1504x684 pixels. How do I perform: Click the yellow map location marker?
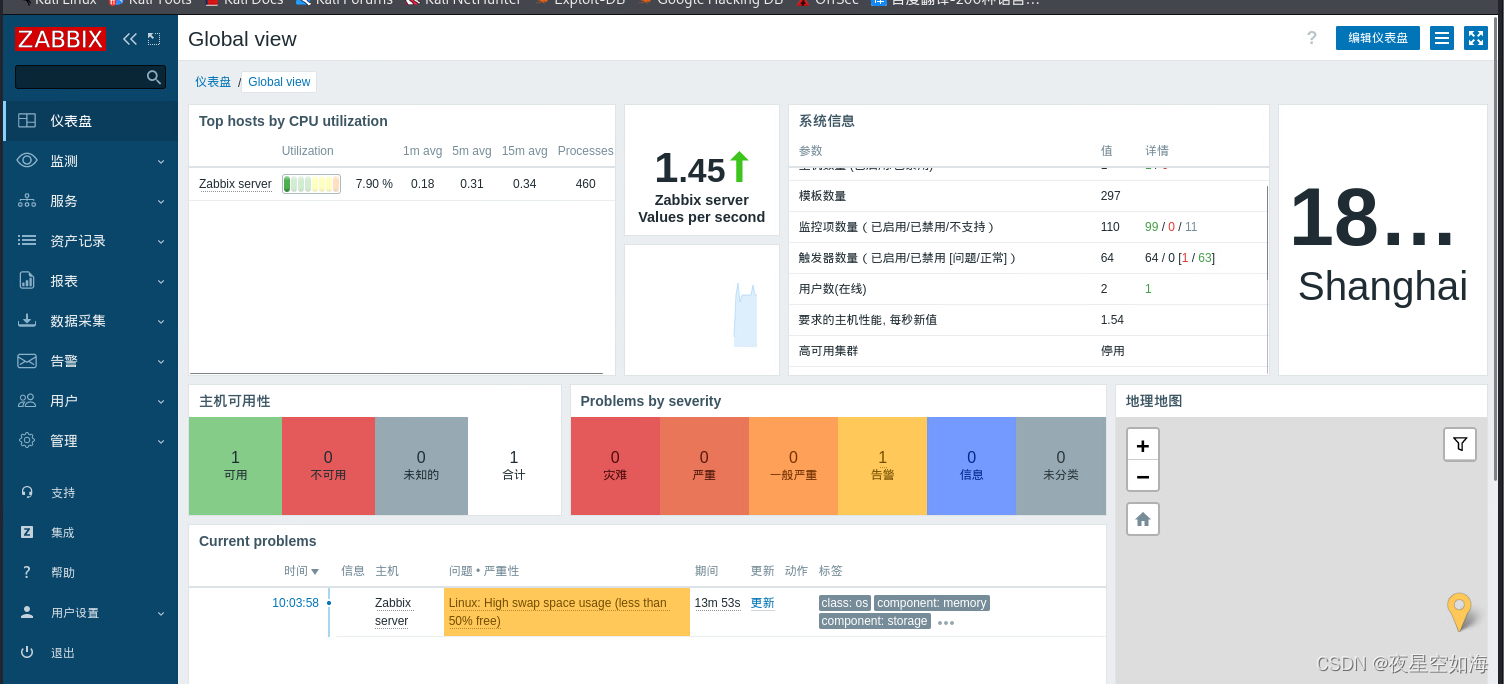[x=1459, y=611]
